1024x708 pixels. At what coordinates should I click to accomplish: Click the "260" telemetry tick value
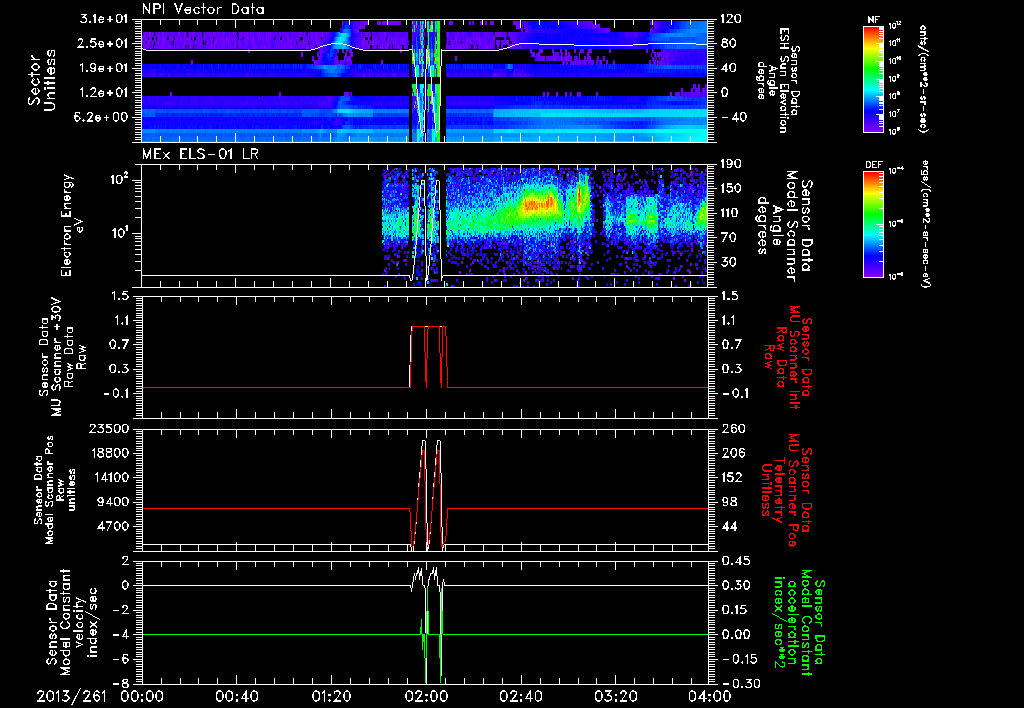(731, 428)
